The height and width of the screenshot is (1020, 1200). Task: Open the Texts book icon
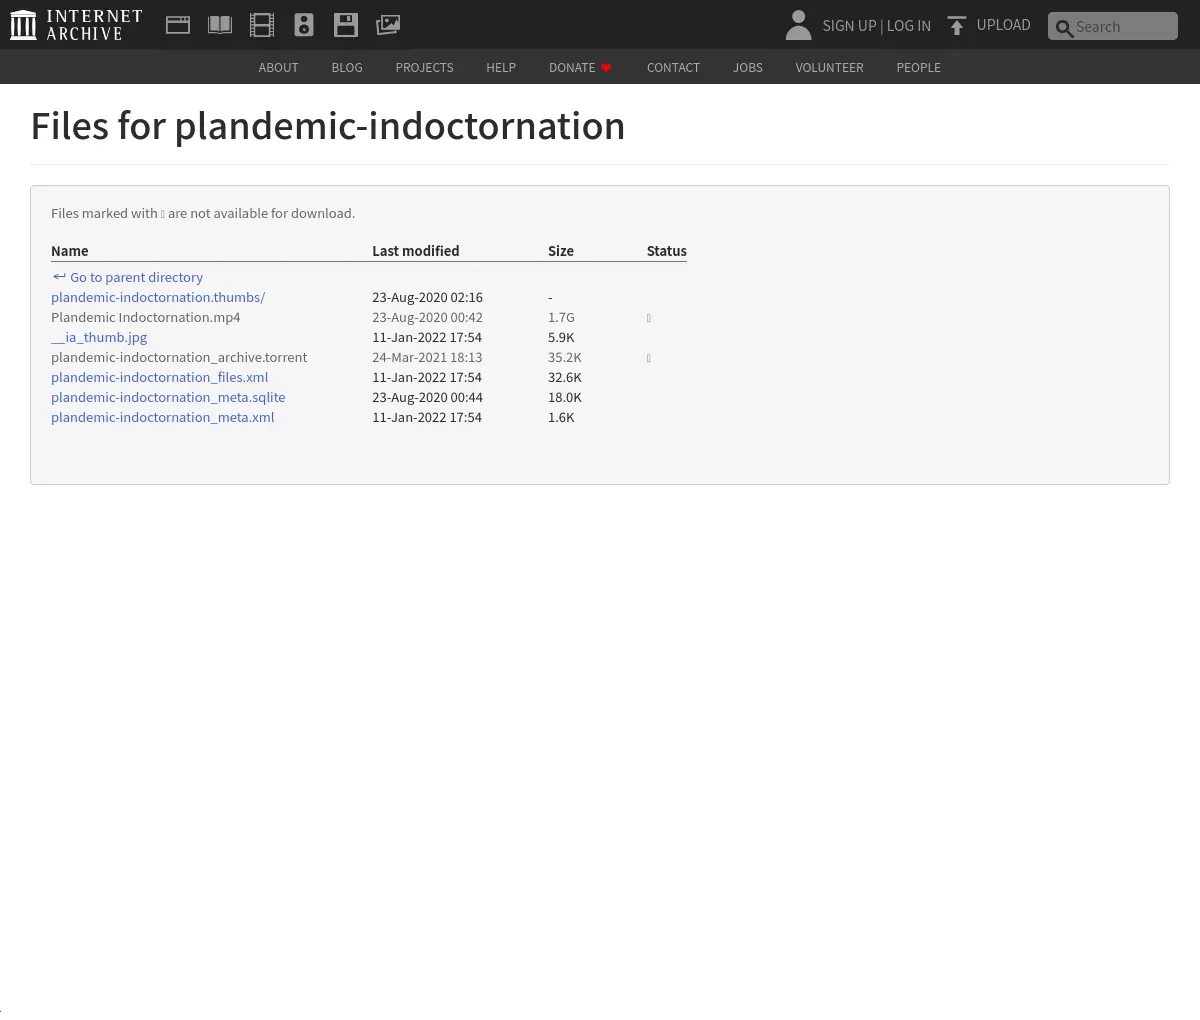tap(220, 25)
